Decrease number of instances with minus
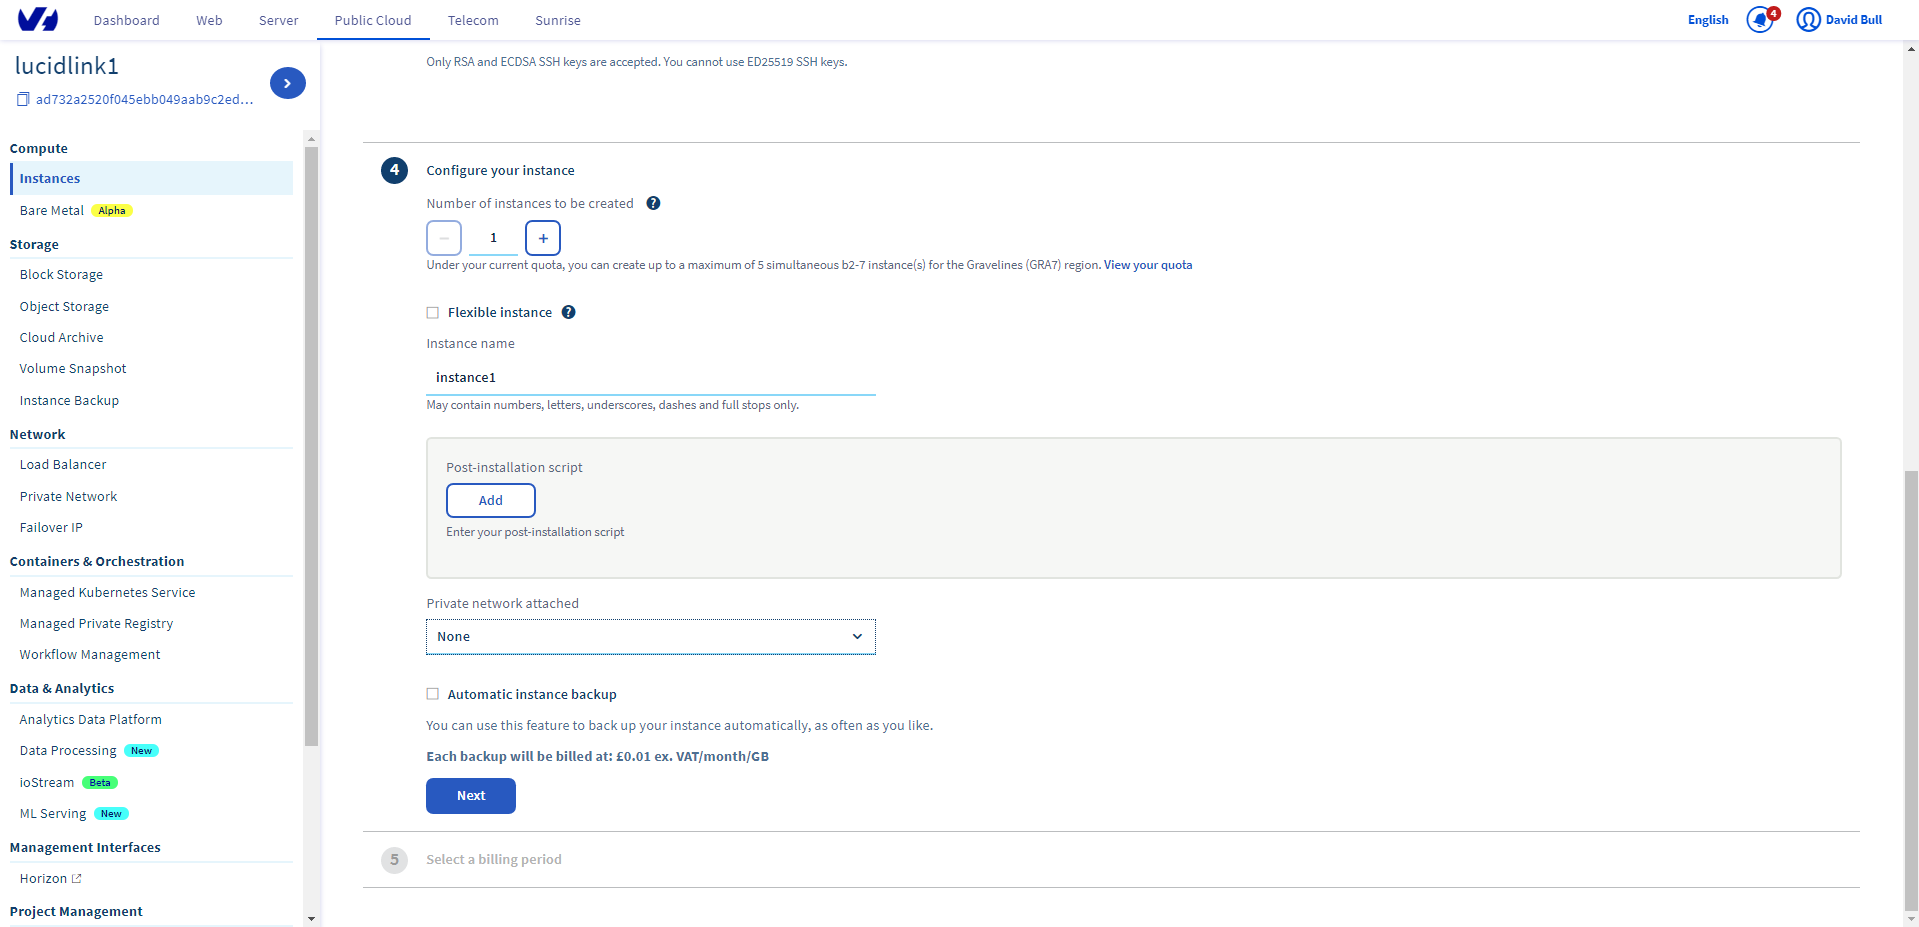Image resolution: width=1919 pixels, height=927 pixels. click(444, 238)
